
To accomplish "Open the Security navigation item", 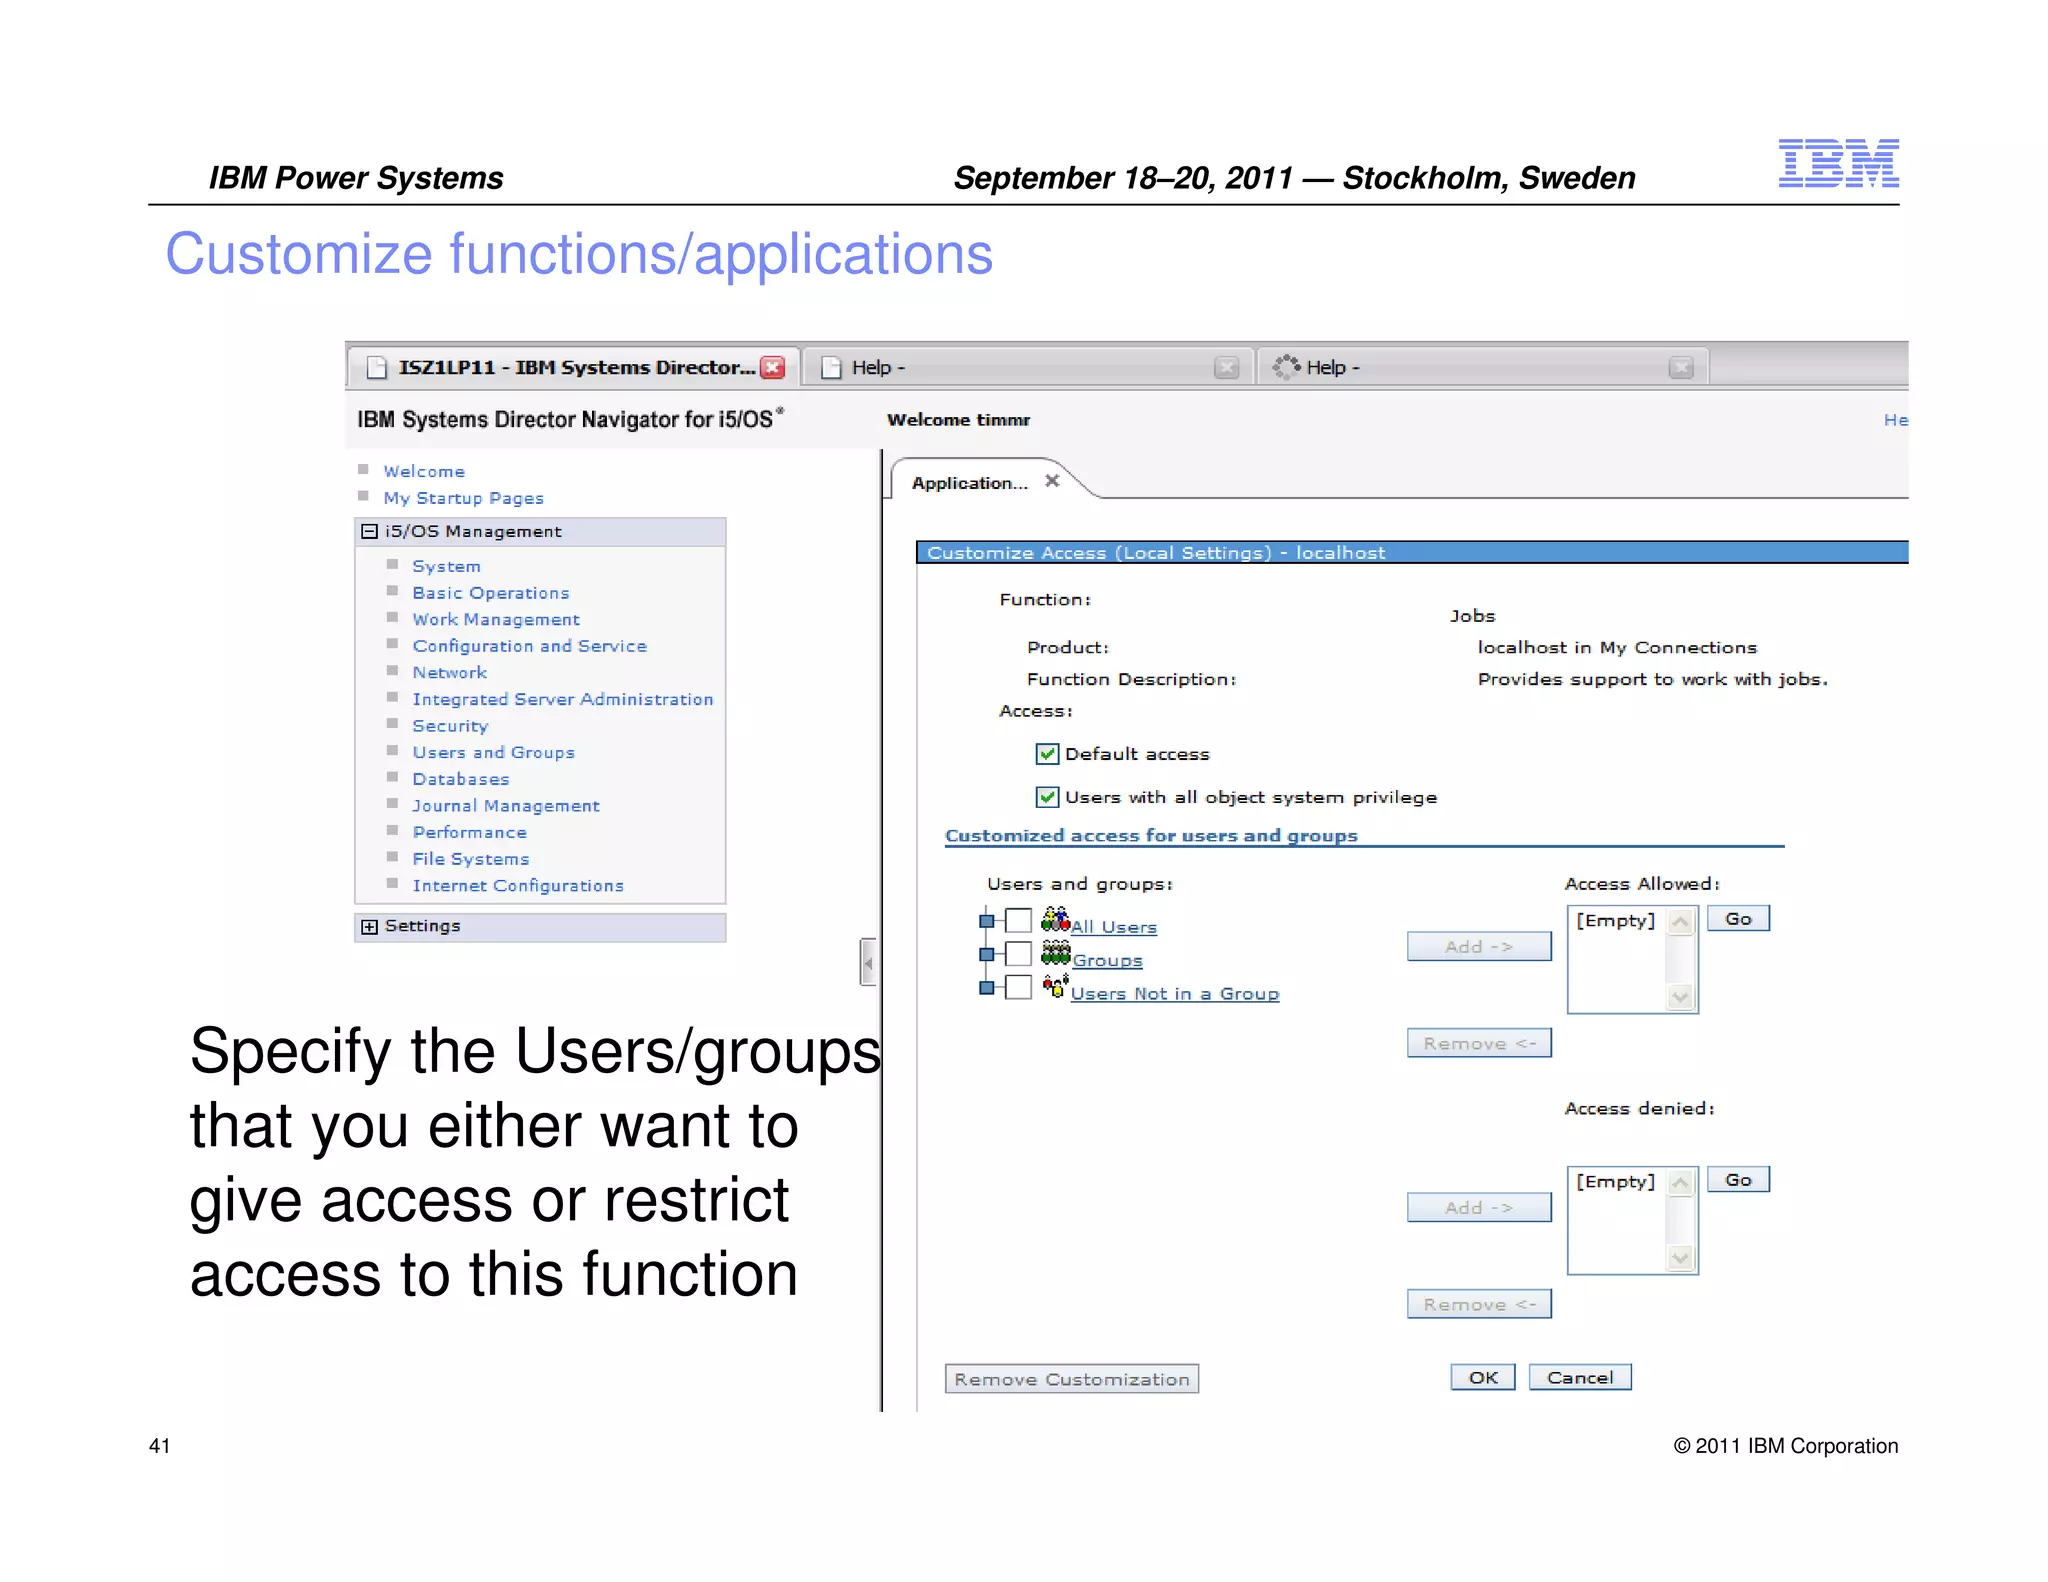I will point(450,726).
